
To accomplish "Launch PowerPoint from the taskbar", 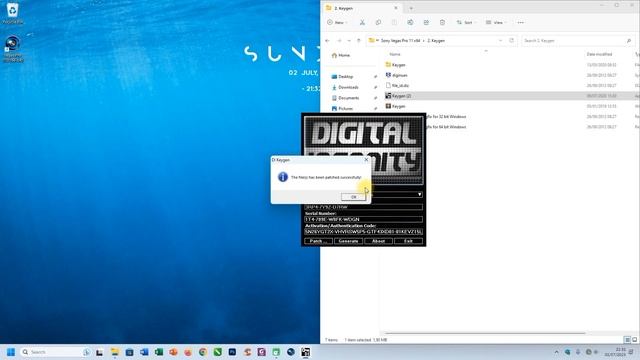I will (173, 352).
